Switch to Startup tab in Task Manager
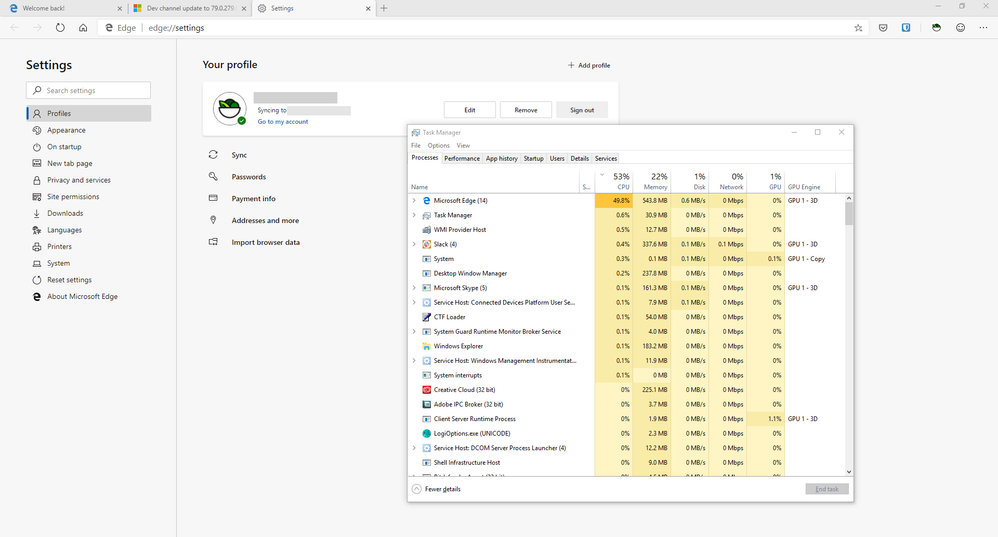Viewport: 998px width, 537px height. tap(533, 158)
